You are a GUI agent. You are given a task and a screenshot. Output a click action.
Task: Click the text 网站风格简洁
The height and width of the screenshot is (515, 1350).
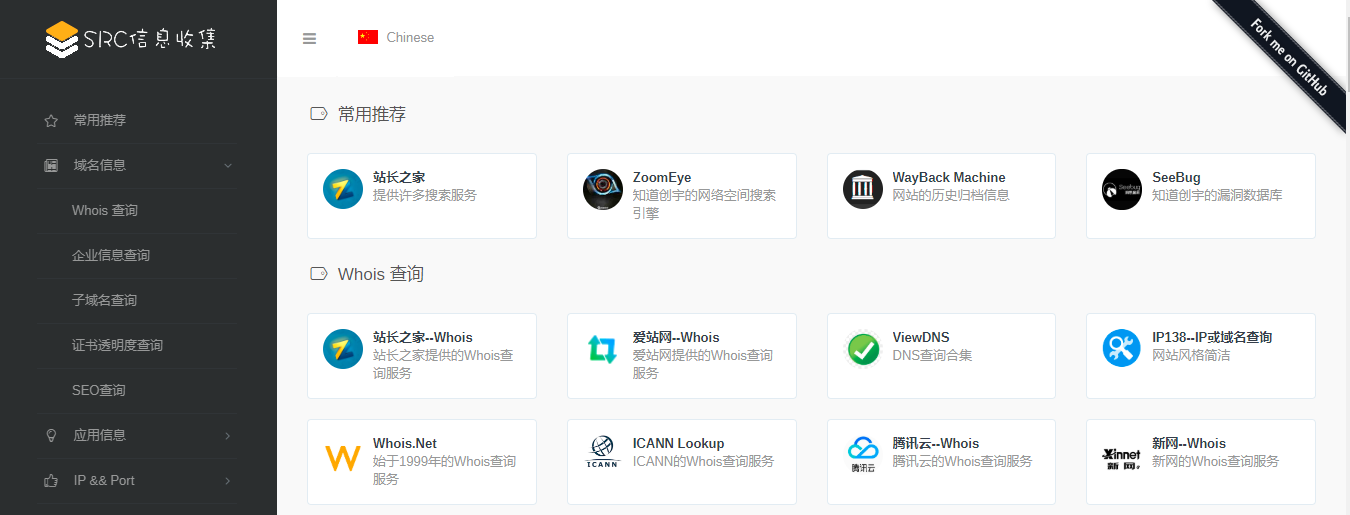point(1191,355)
